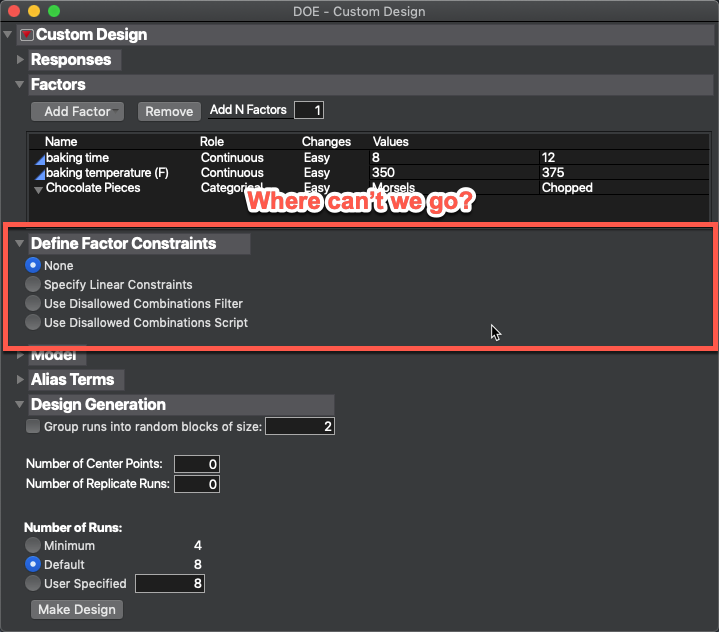Collapse the Define Factor Constraints section
This screenshot has width=719, height=632.
tap(19, 244)
